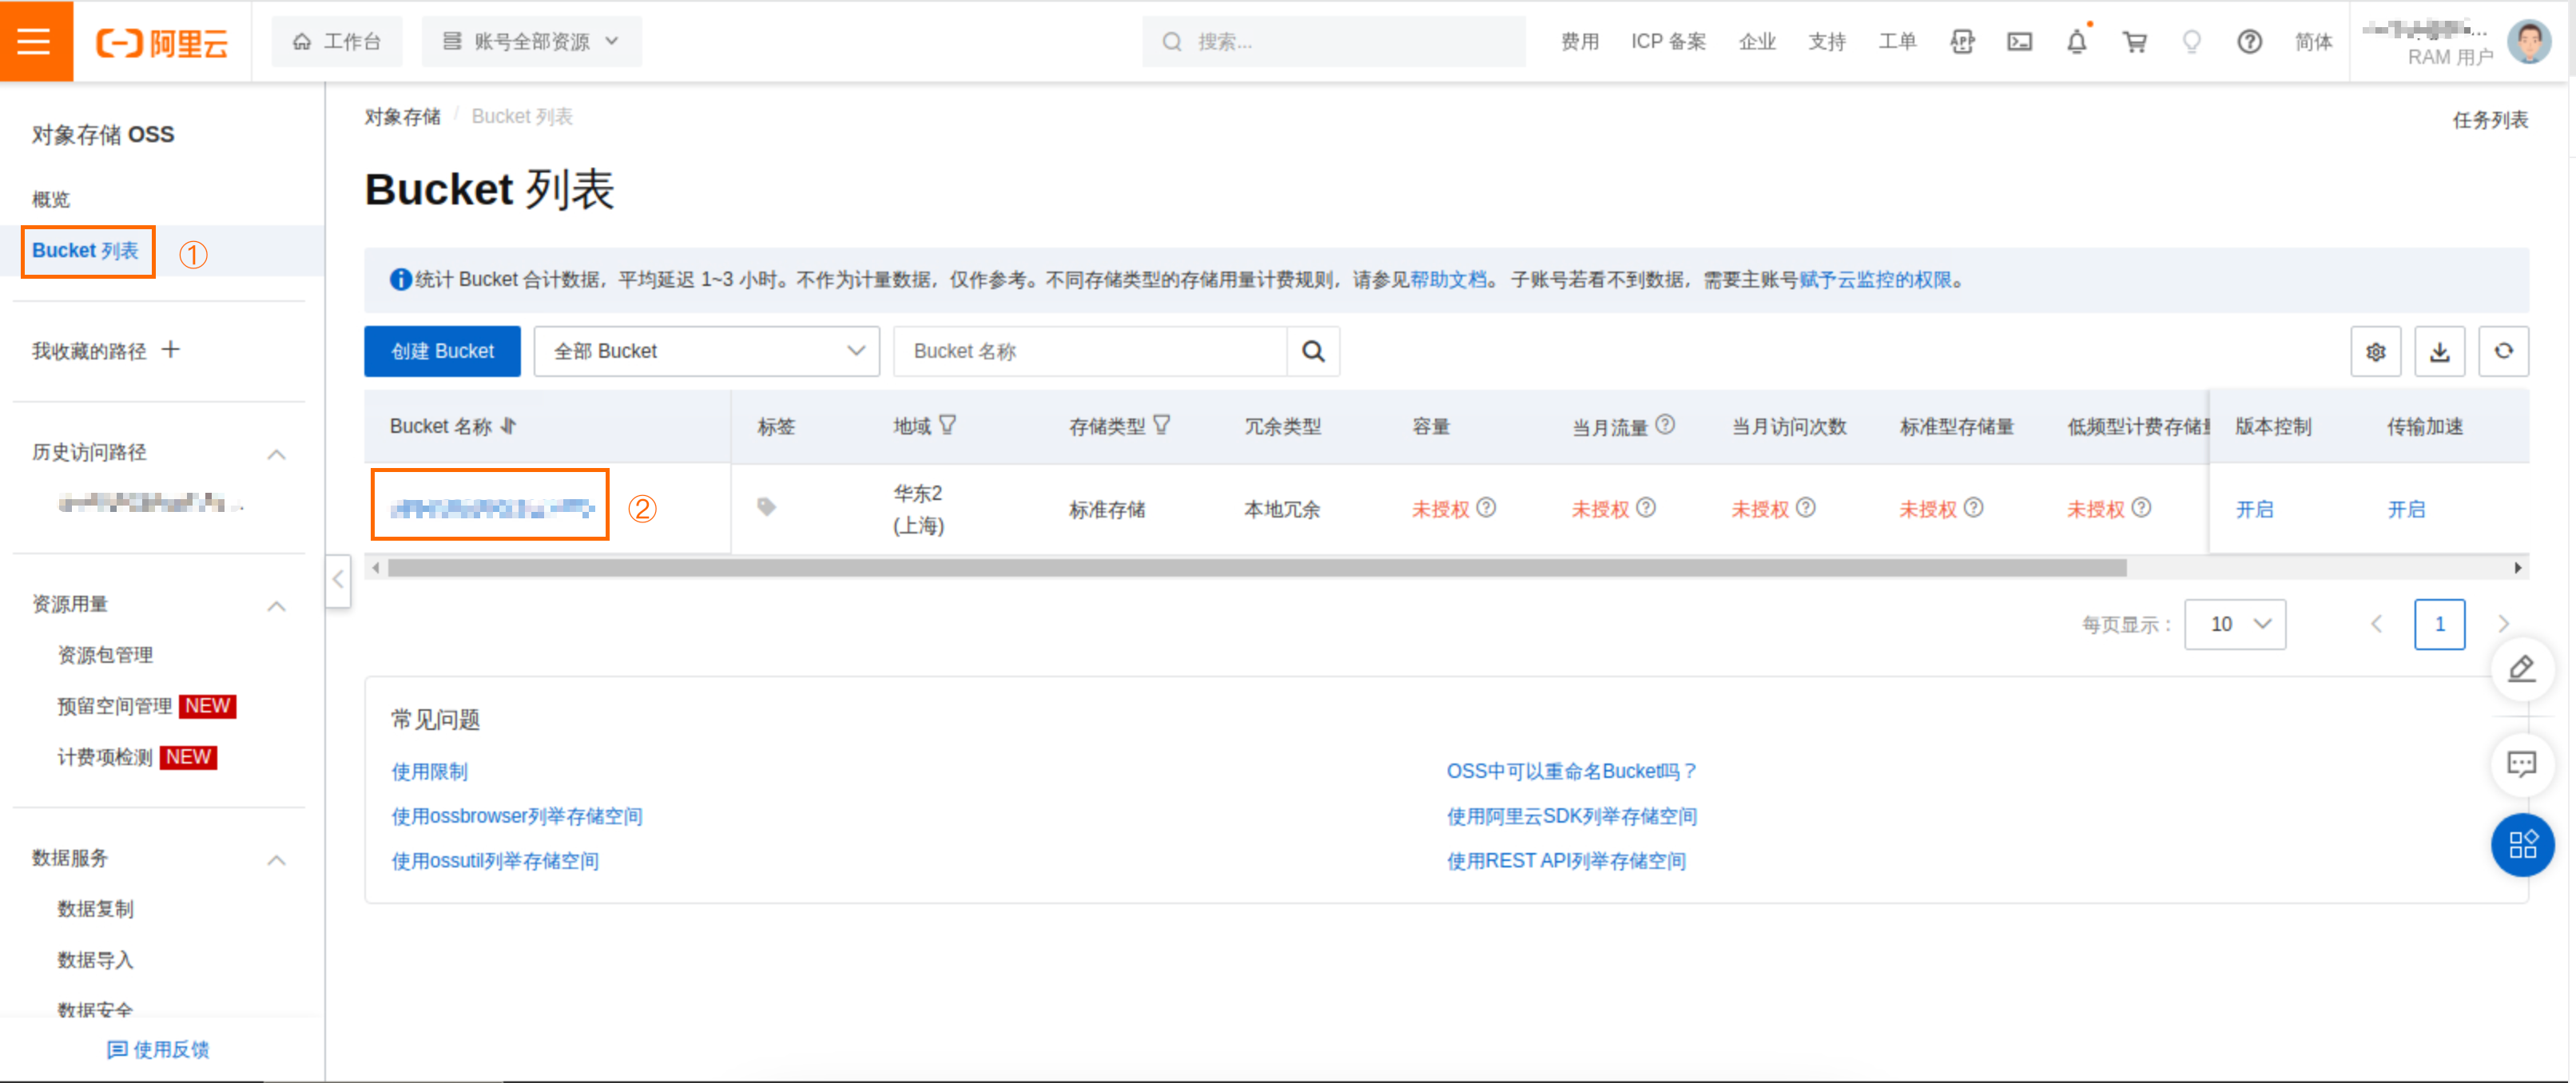This screenshot has width=2576, height=1083.
Task: Open the help question mark icon
Action: 2249,42
